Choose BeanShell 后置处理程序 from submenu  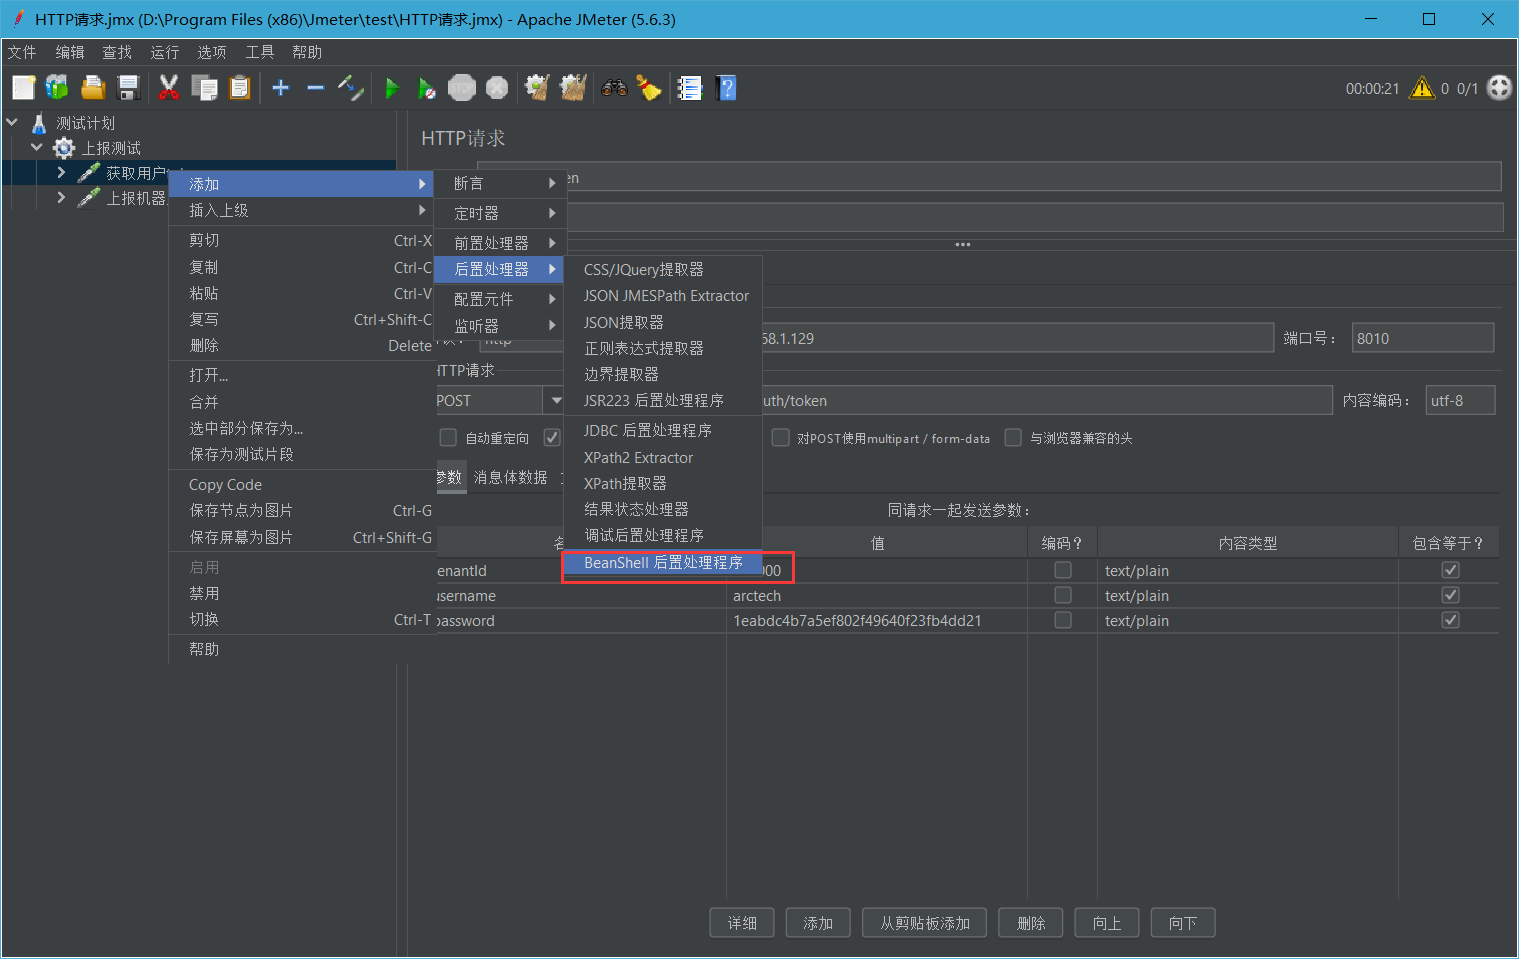click(663, 563)
